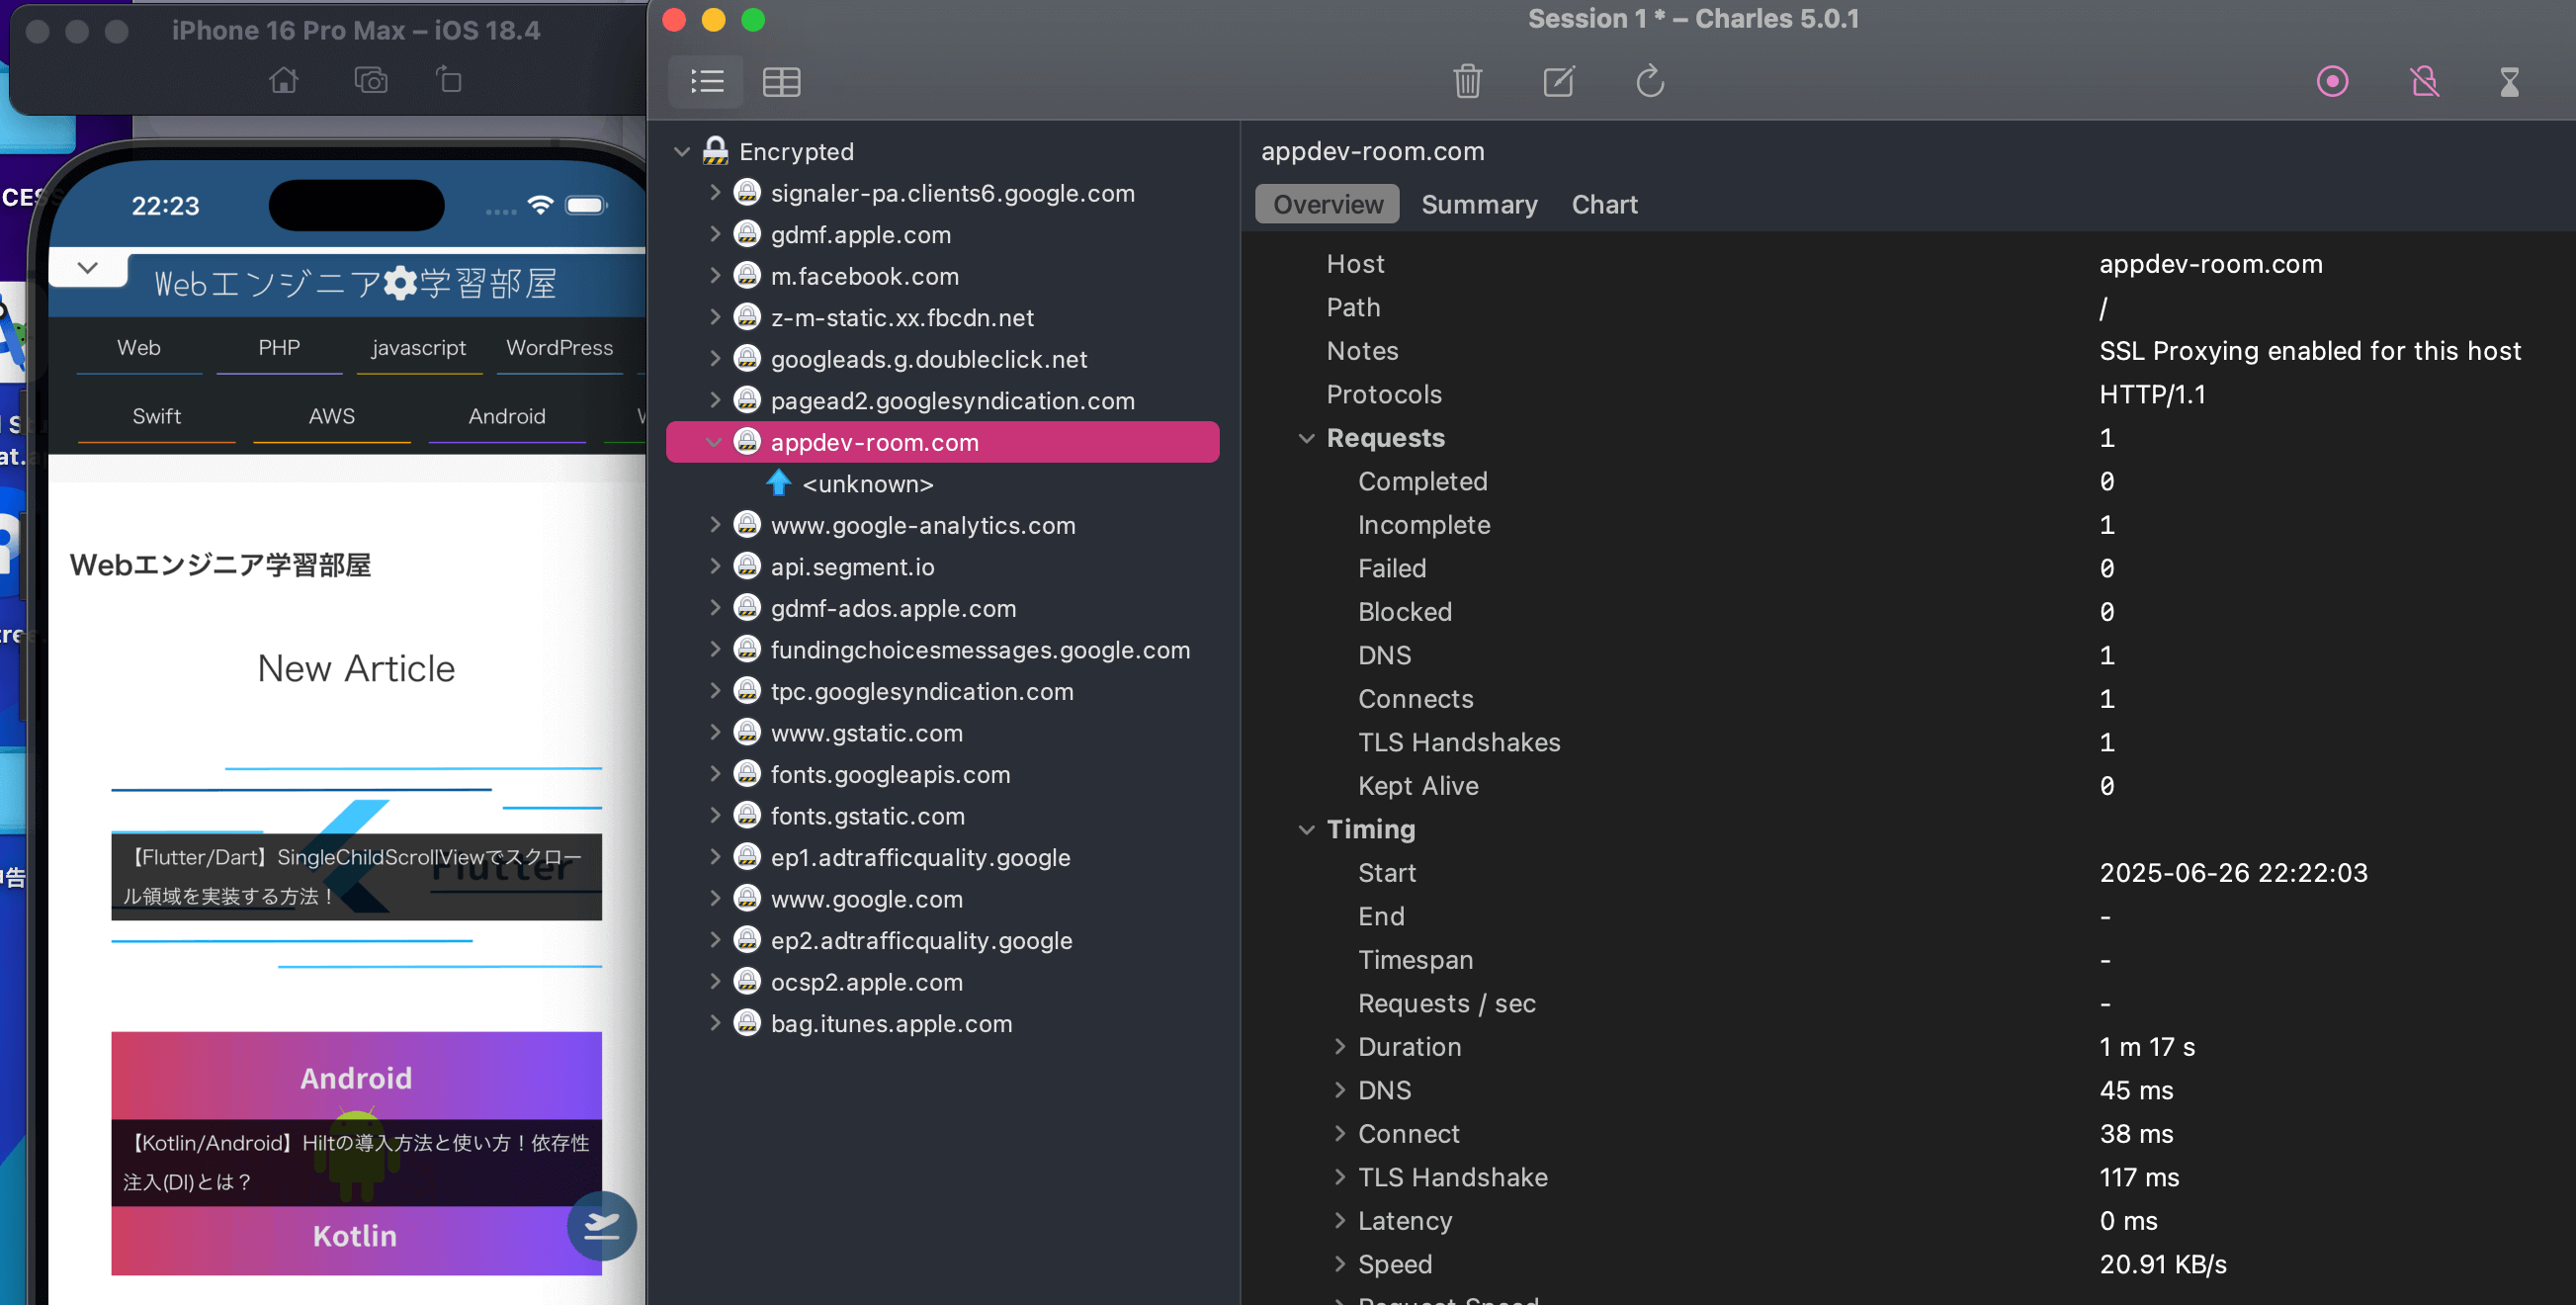Select ocsp2.apple.com host
Screen dimensions: 2576x1305
coord(866,982)
